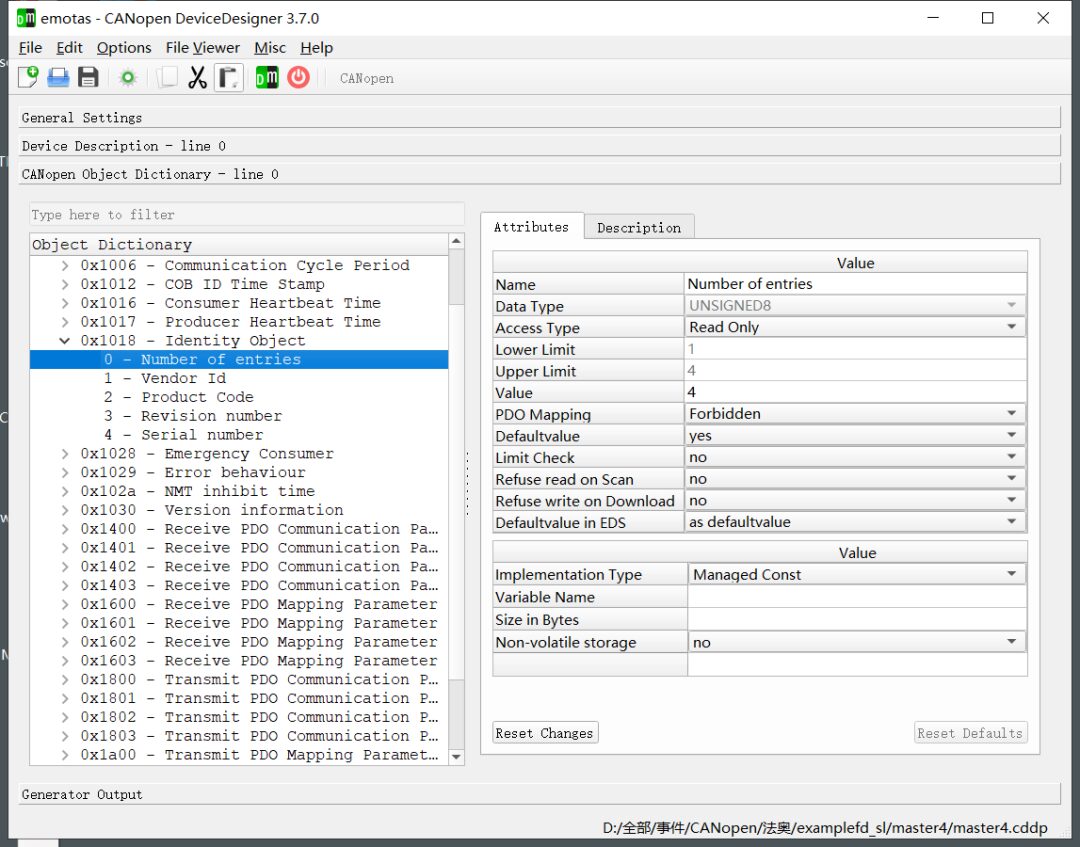Select the 2 - Product Code entry

(x=179, y=397)
